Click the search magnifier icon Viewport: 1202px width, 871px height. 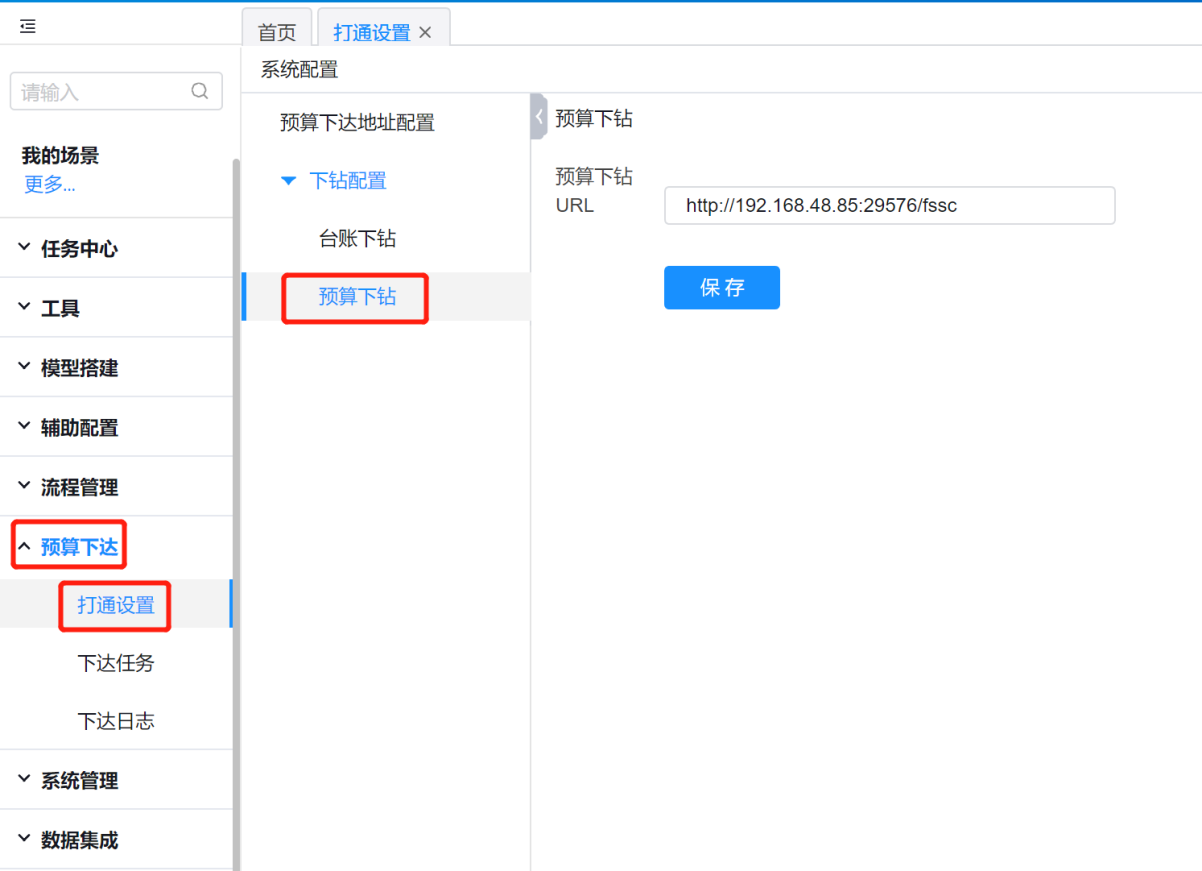tap(200, 91)
